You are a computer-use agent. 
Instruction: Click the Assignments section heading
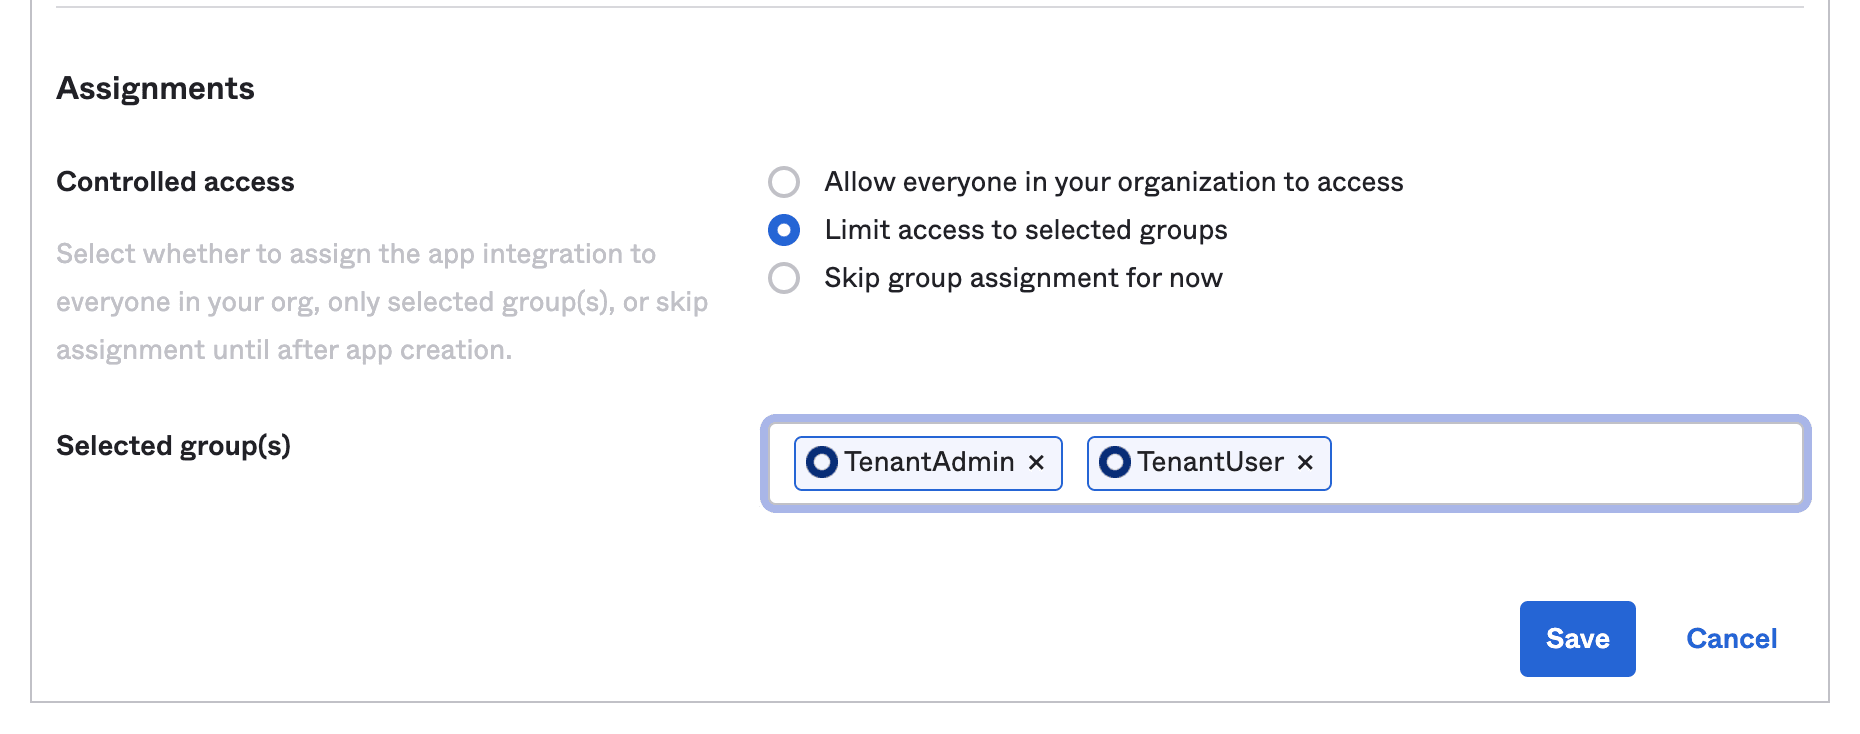[156, 89]
